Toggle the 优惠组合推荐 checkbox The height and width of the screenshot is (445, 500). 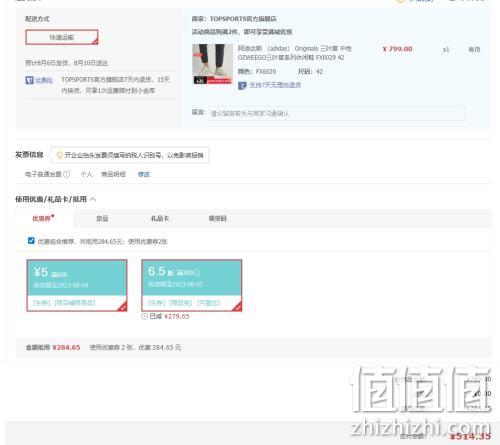click(x=31, y=241)
